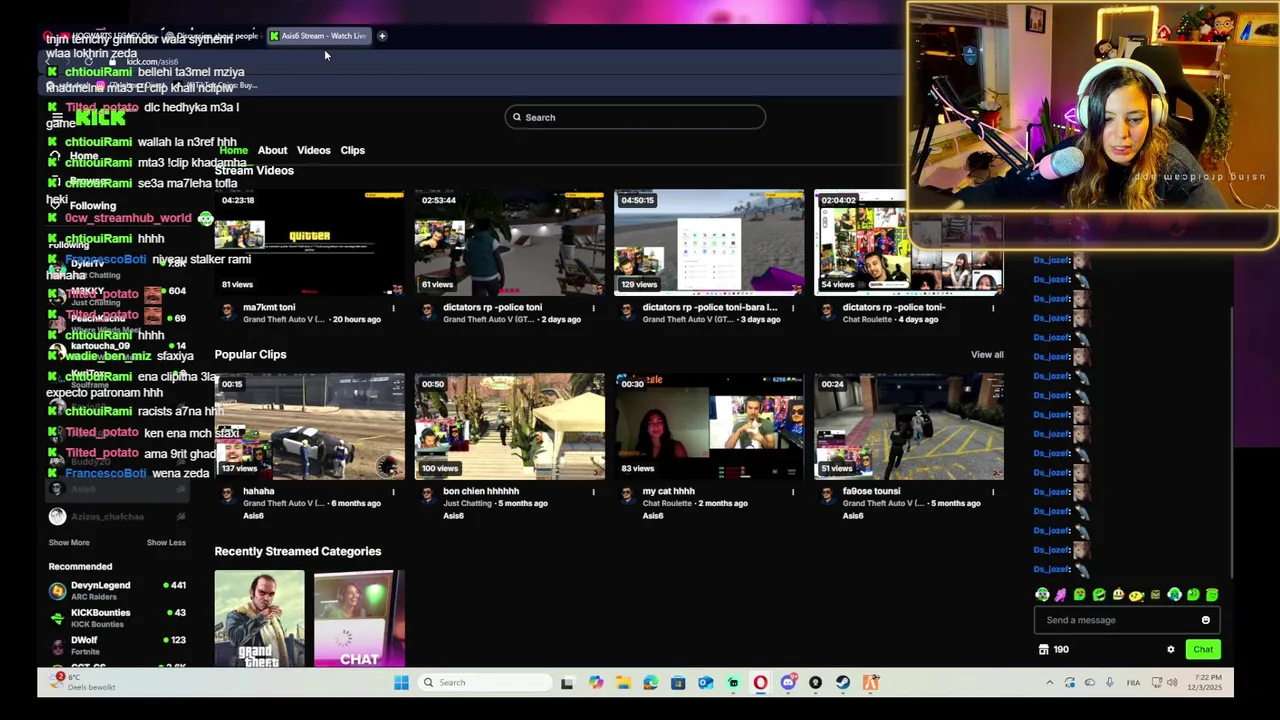The height and width of the screenshot is (720, 1280).
Task: Open Microsoft Edge from the taskbar
Action: tap(651, 683)
